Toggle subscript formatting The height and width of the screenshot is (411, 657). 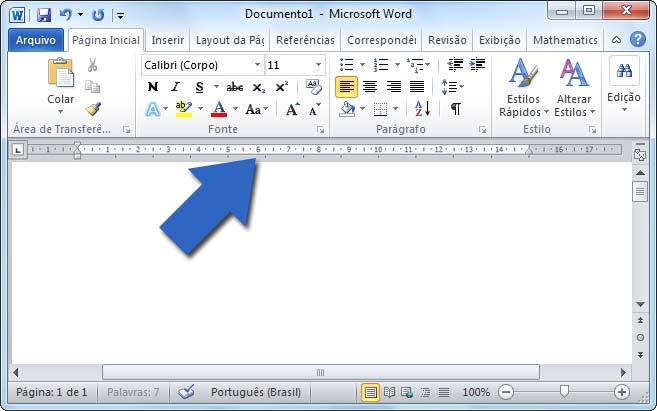coord(259,88)
